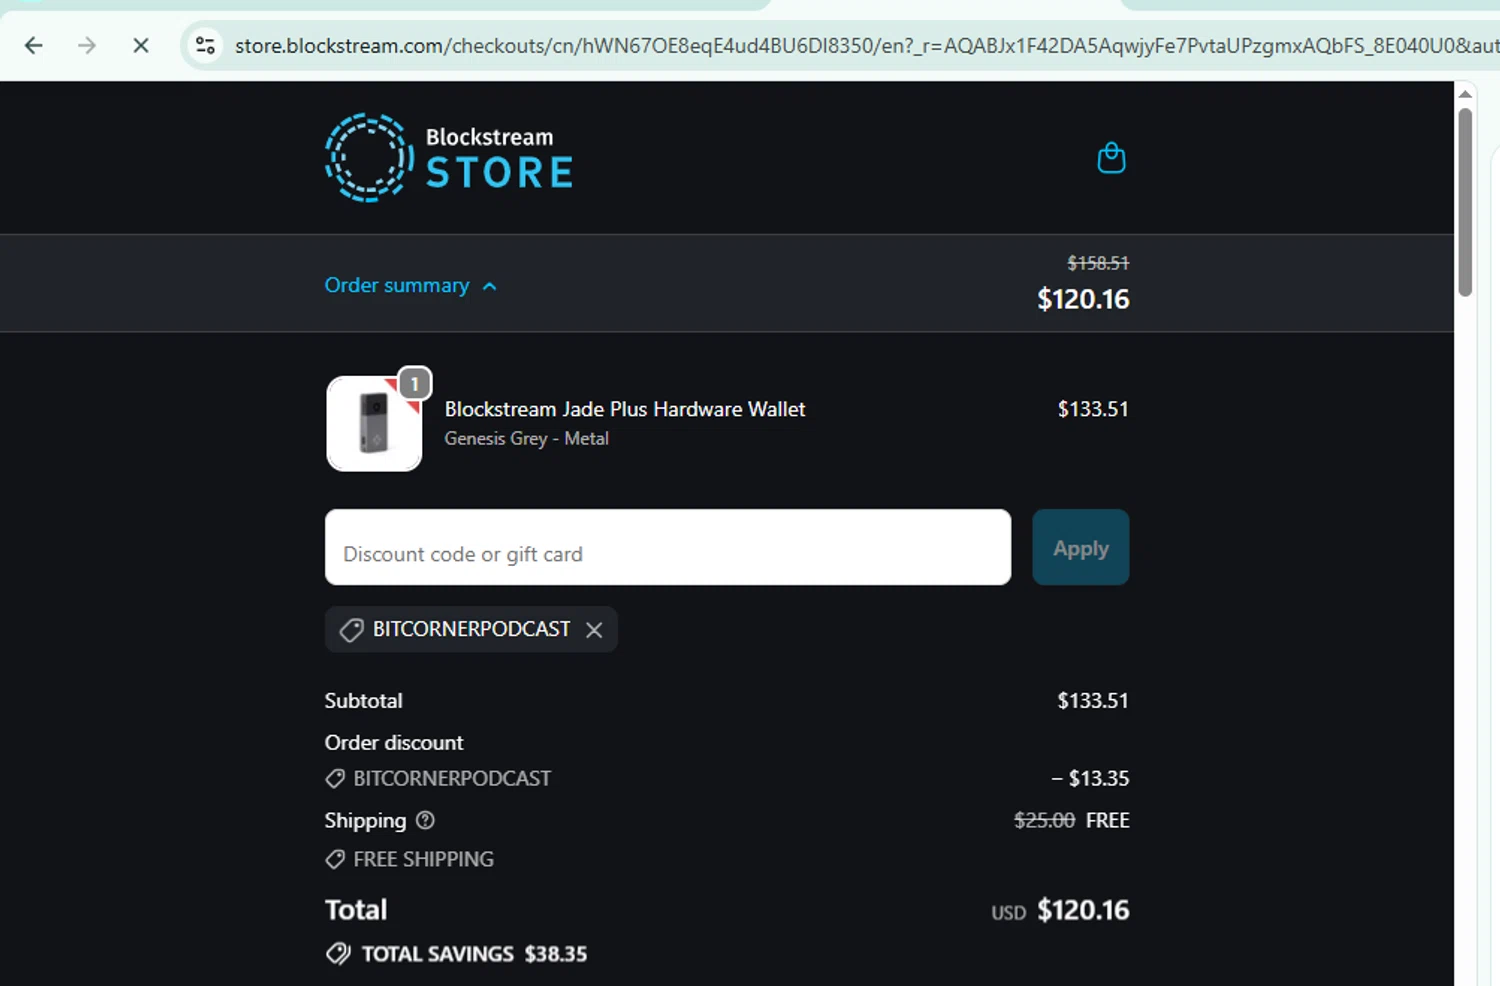Click the – $13.35 discount amount
1500x986 pixels.
click(x=1090, y=778)
